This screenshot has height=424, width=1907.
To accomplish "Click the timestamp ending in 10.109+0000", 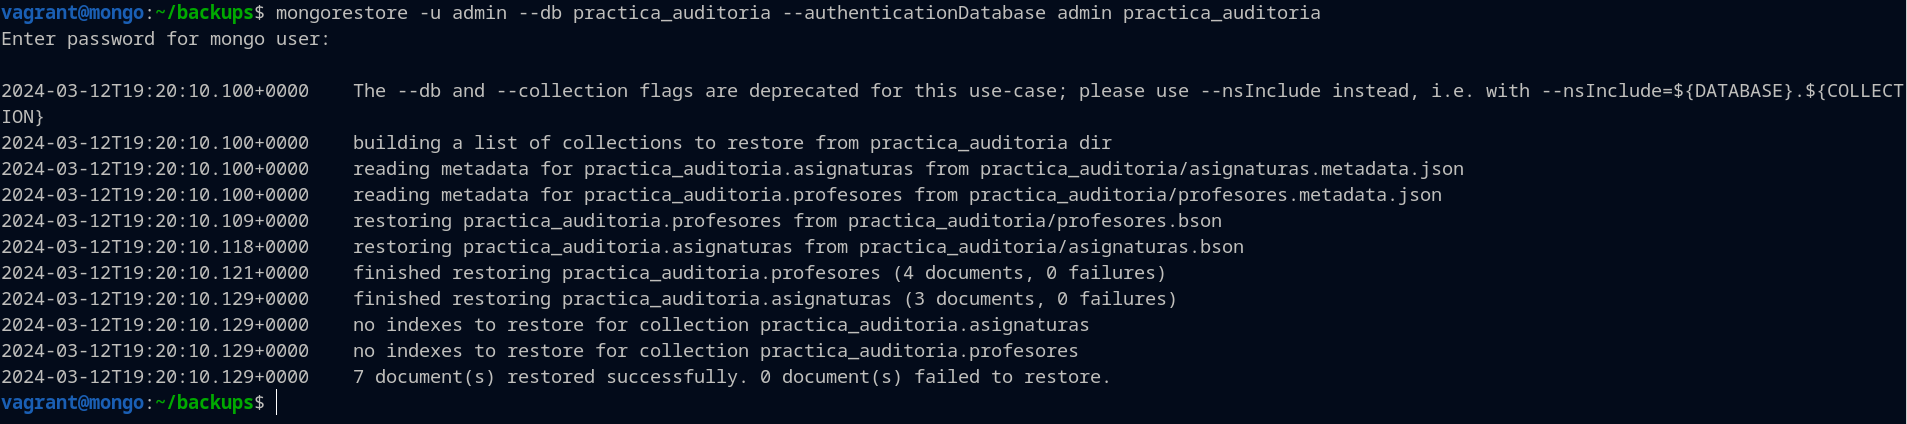I will (x=155, y=221).
